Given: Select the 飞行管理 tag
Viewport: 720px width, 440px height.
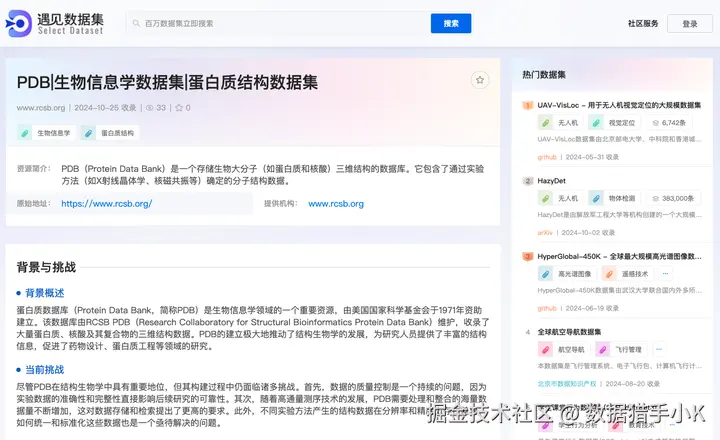Looking at the screenshot, I should click(x=621, y=350).
